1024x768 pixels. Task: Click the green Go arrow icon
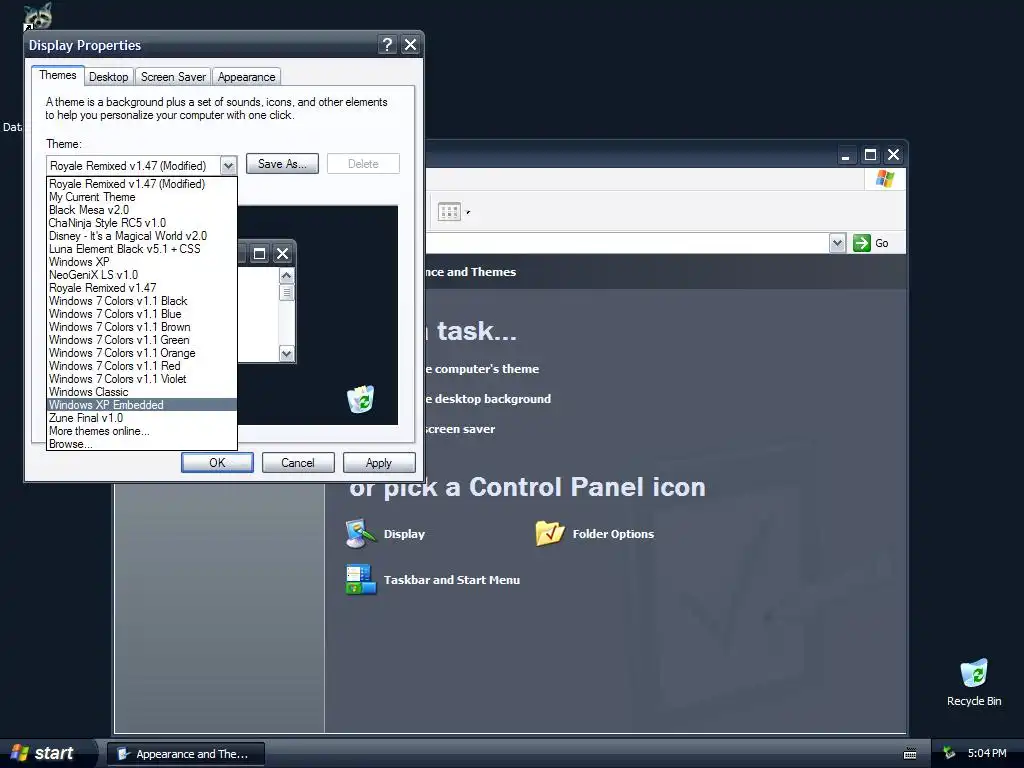pos(861,243)
